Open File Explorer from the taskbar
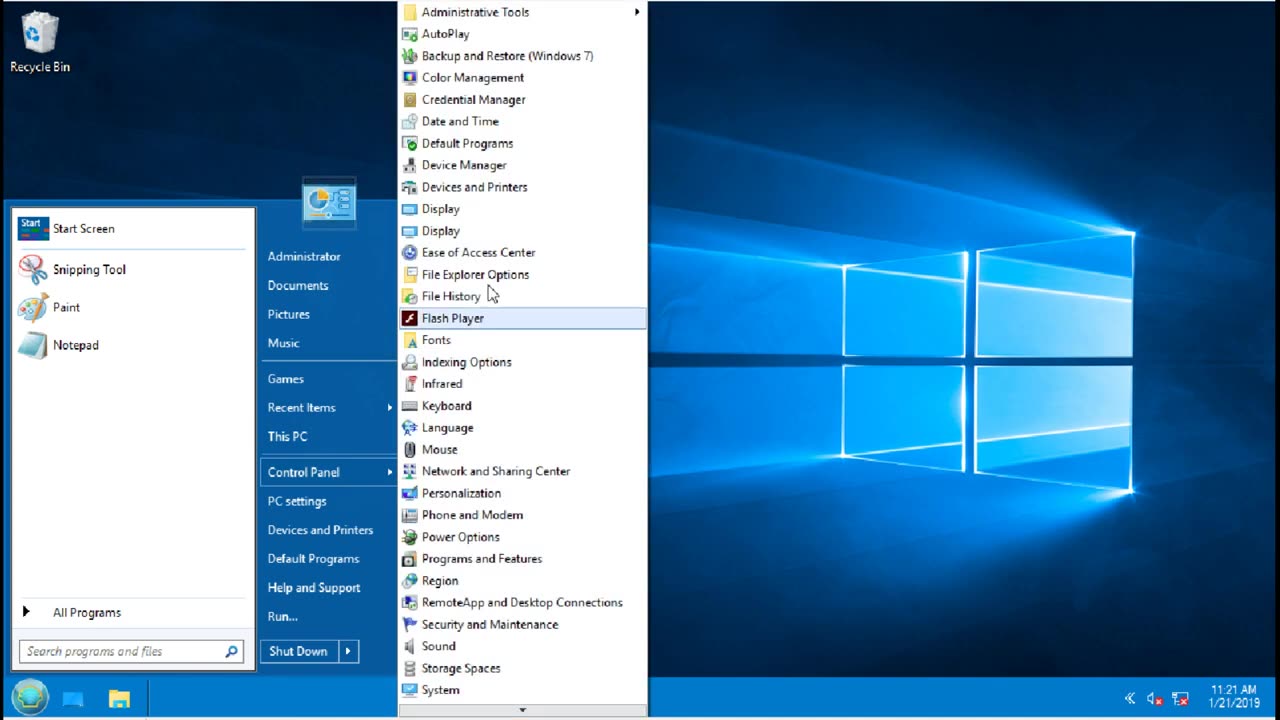Screen dimensions: 1280x720 (x=119, y=699)
